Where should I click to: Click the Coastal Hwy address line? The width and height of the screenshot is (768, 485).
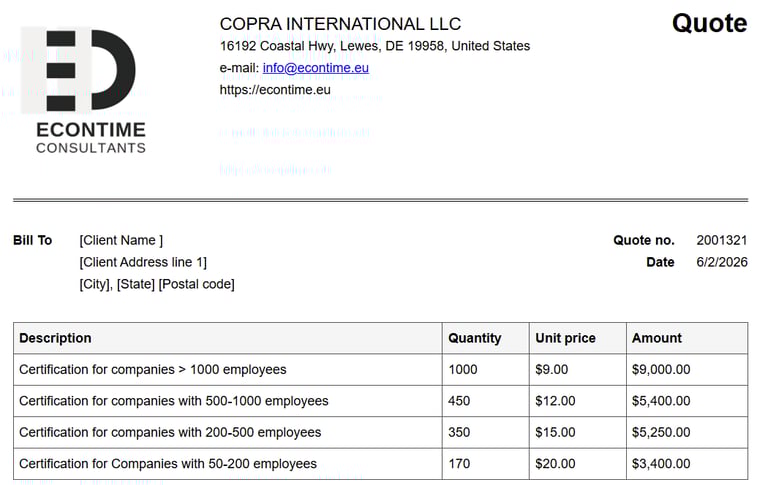[375, 46]
